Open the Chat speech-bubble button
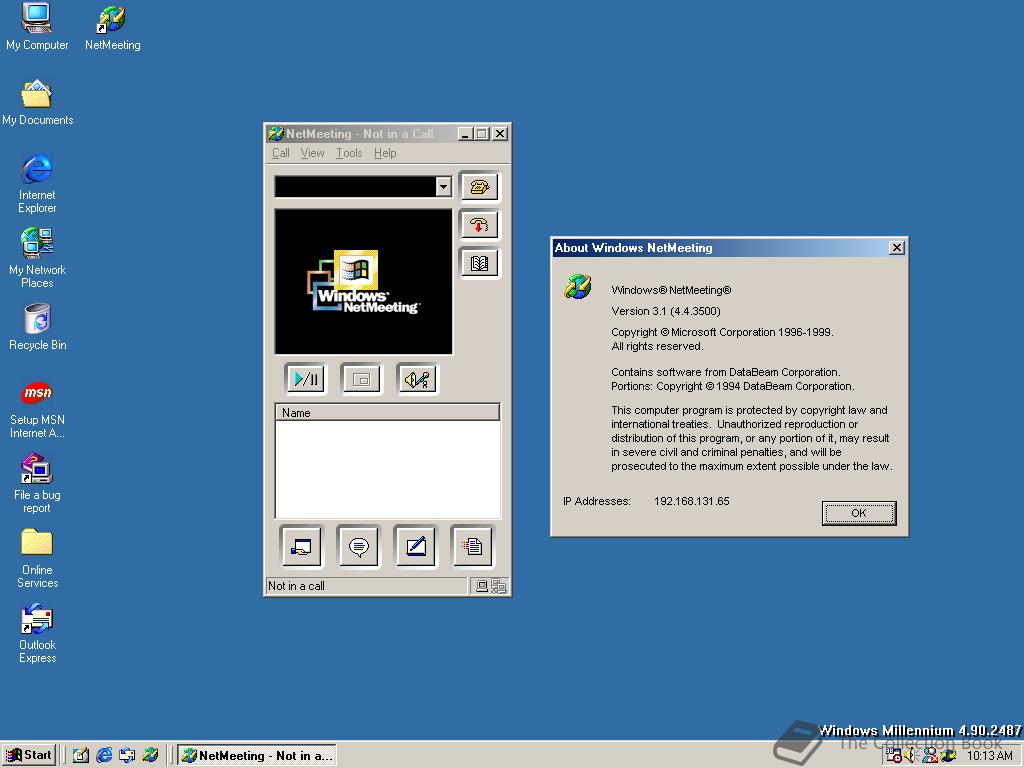Image resolution: width=1024 pixels, height=768 pixels. (359, 546)
